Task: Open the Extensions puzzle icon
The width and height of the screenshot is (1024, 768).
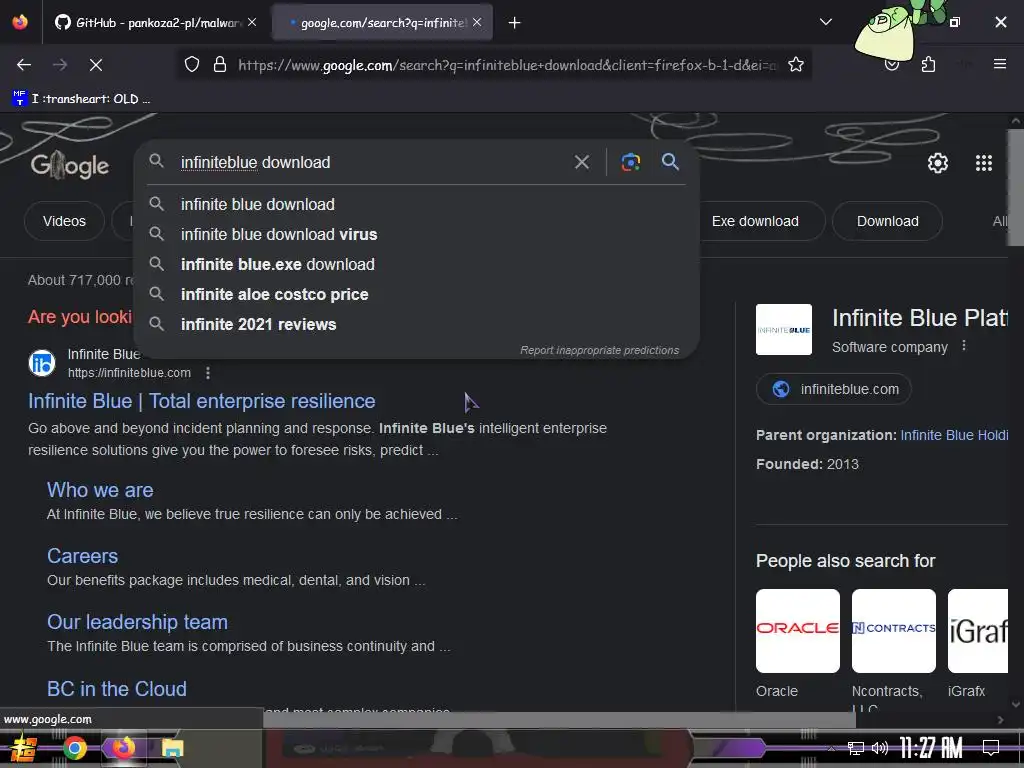Action: tap(928, 65)
